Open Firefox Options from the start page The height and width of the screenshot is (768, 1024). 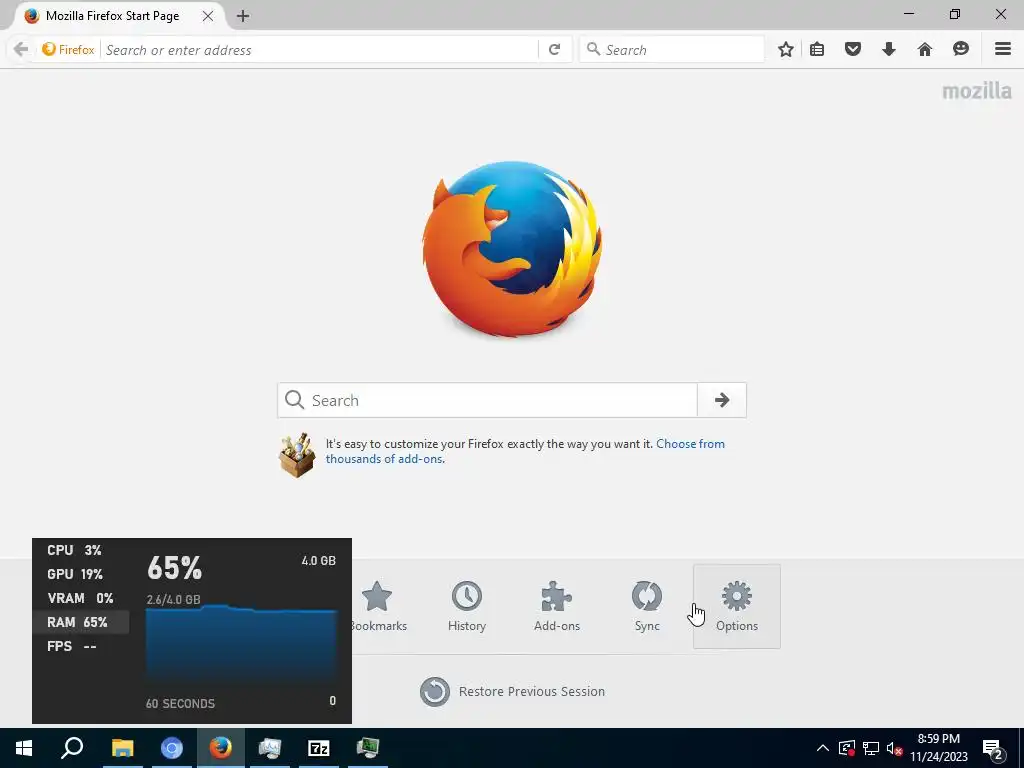pos(737,607)
